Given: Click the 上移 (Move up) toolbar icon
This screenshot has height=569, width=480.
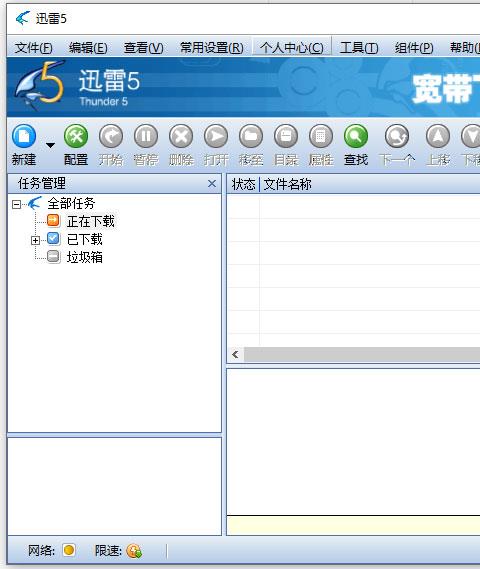Looking at the screenshot, I should (x=438, y=136).
